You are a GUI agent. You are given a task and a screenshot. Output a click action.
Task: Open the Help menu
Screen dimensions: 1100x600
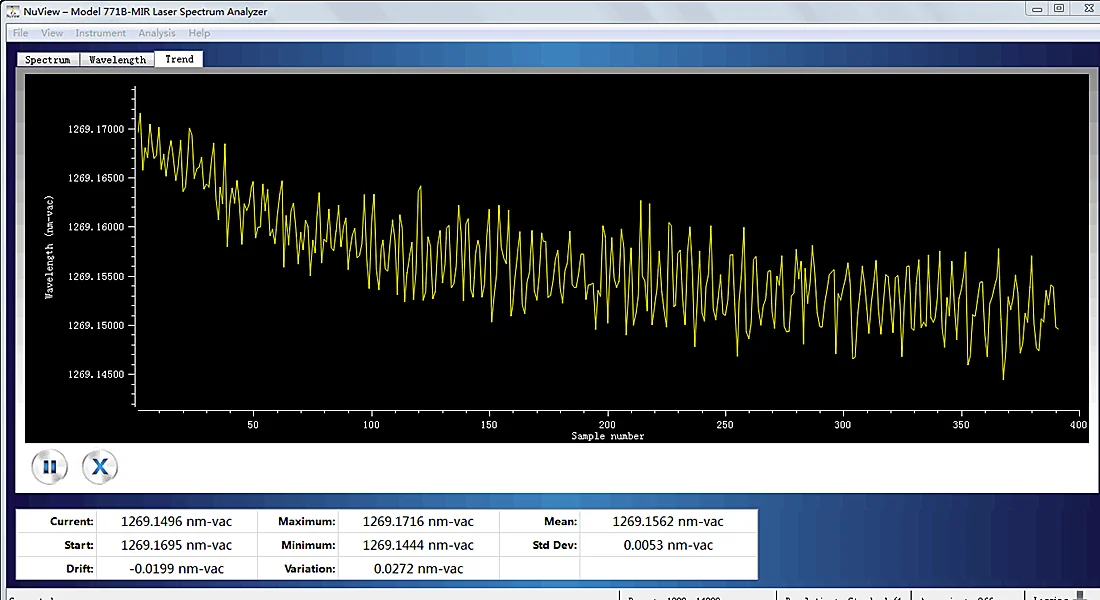(199, 33)
